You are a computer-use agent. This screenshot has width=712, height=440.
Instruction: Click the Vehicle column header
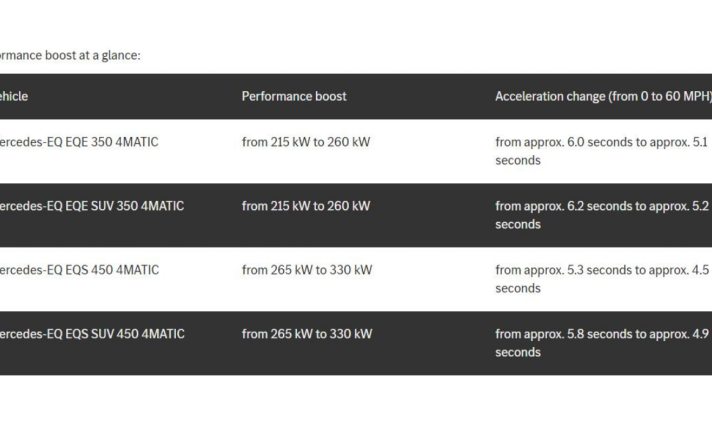point(14,96)
